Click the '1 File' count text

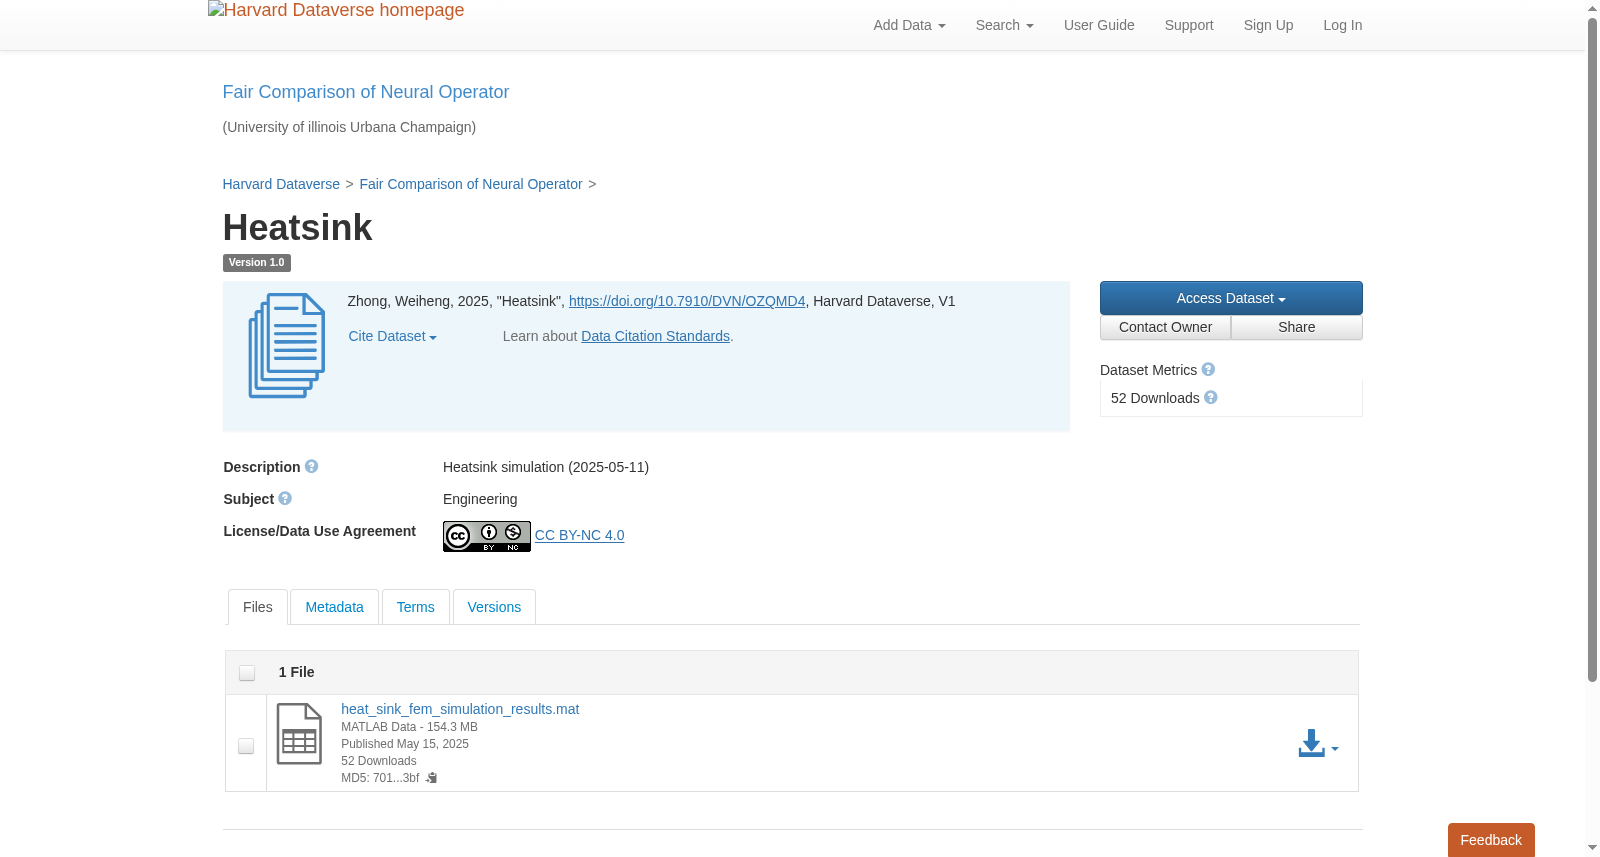click(x=296, y=672)
